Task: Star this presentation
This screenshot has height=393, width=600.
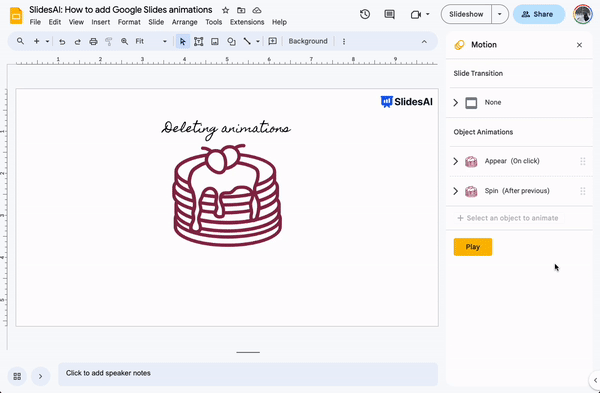Action: [225, 10]
